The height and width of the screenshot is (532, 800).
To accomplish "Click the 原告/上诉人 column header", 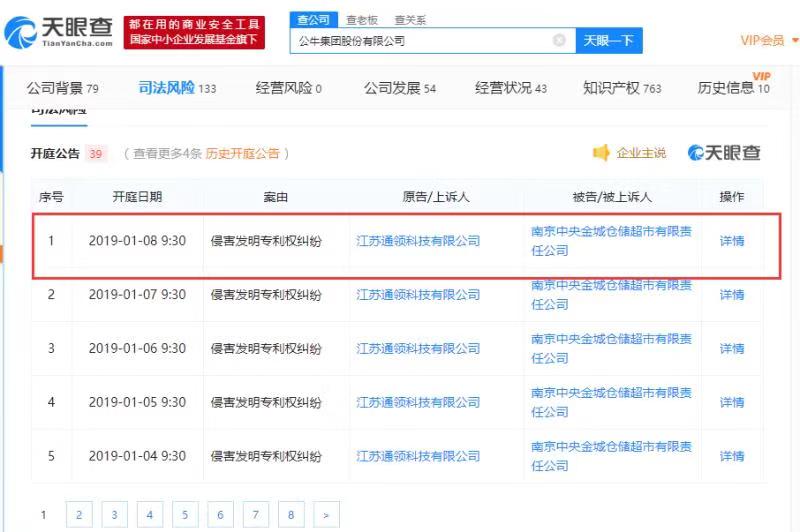I will click(436, 197).
